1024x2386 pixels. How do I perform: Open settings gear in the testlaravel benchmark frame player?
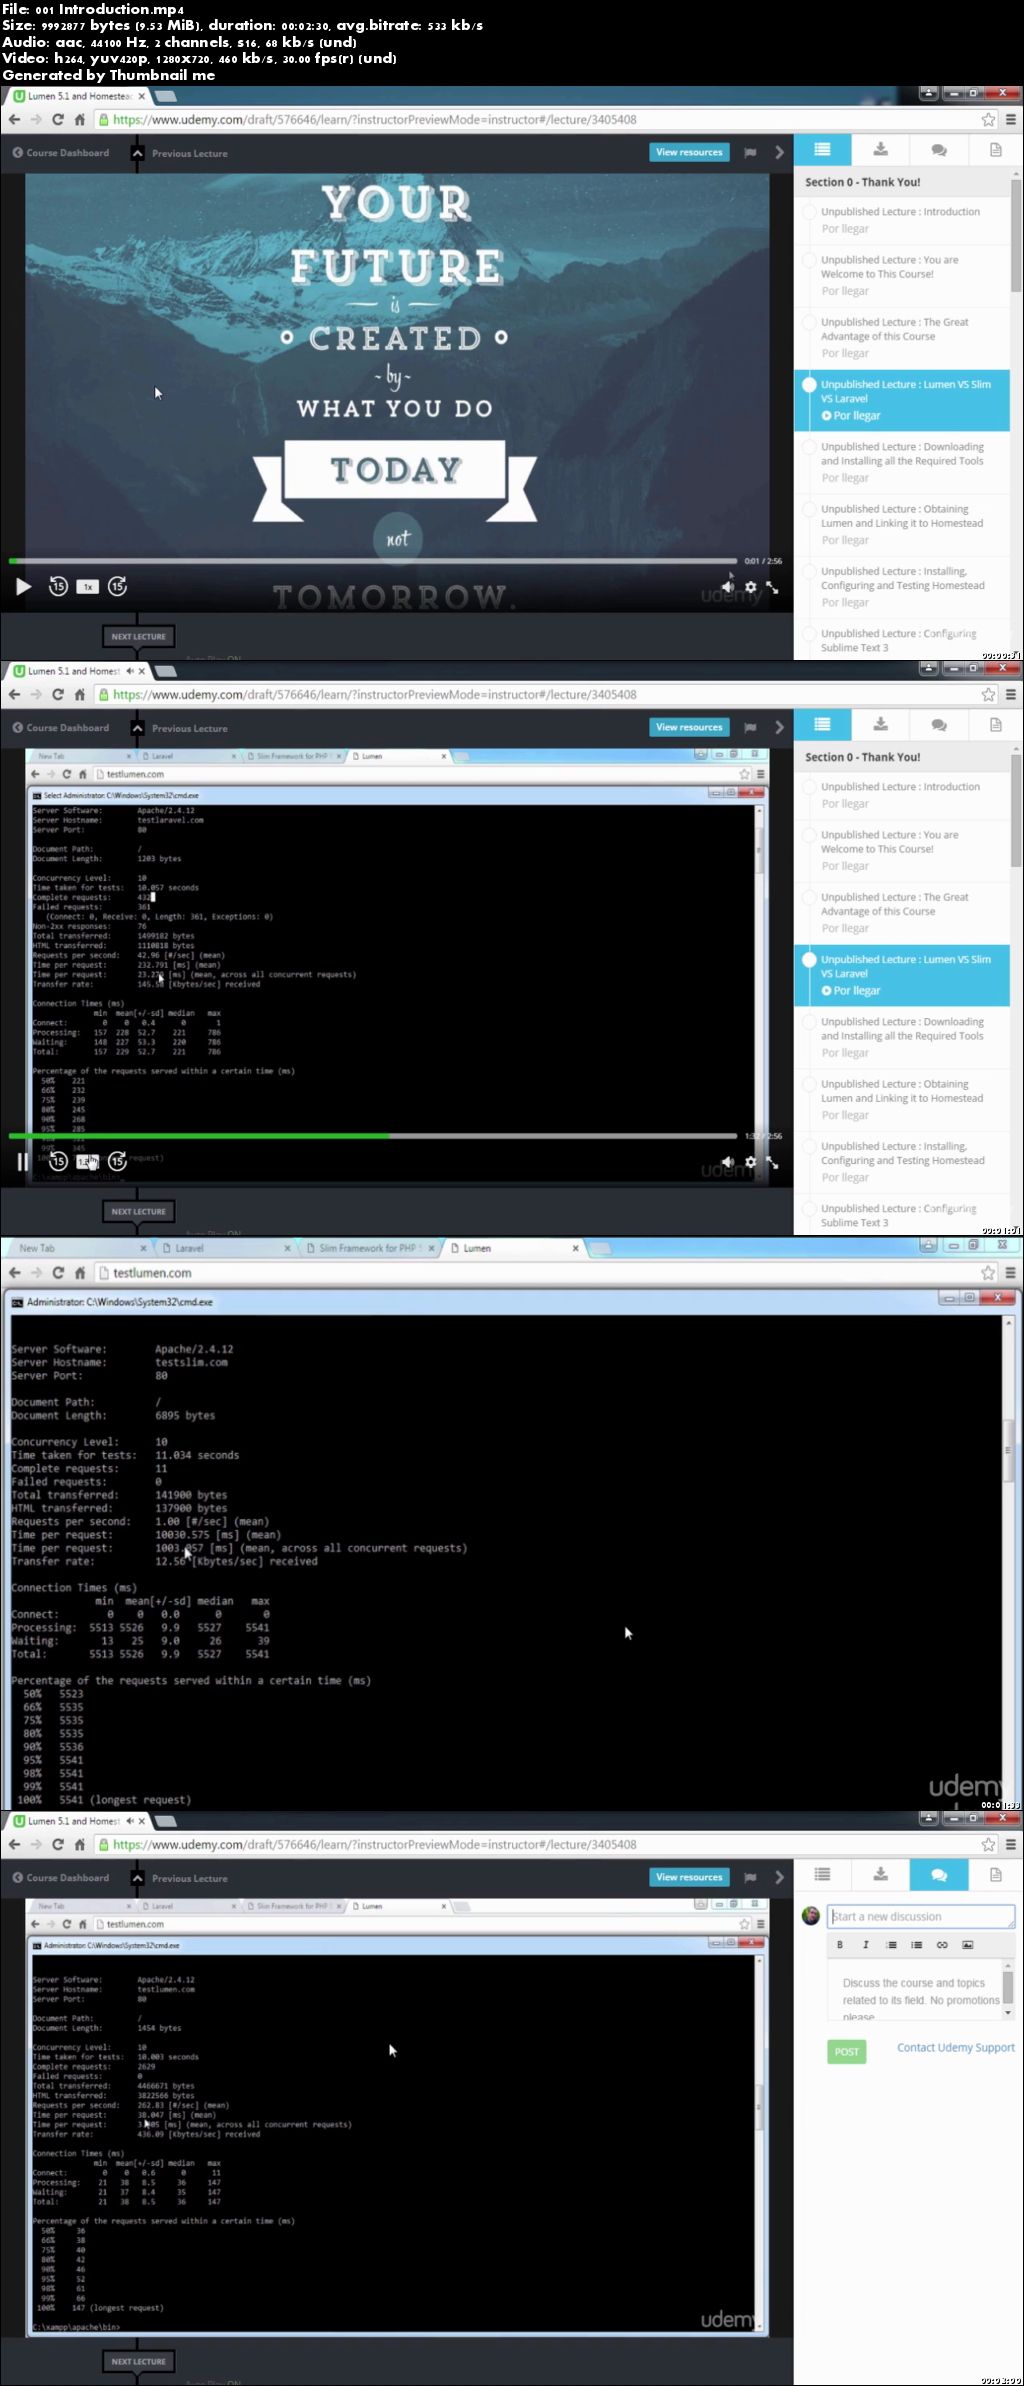pos(750,1162)
